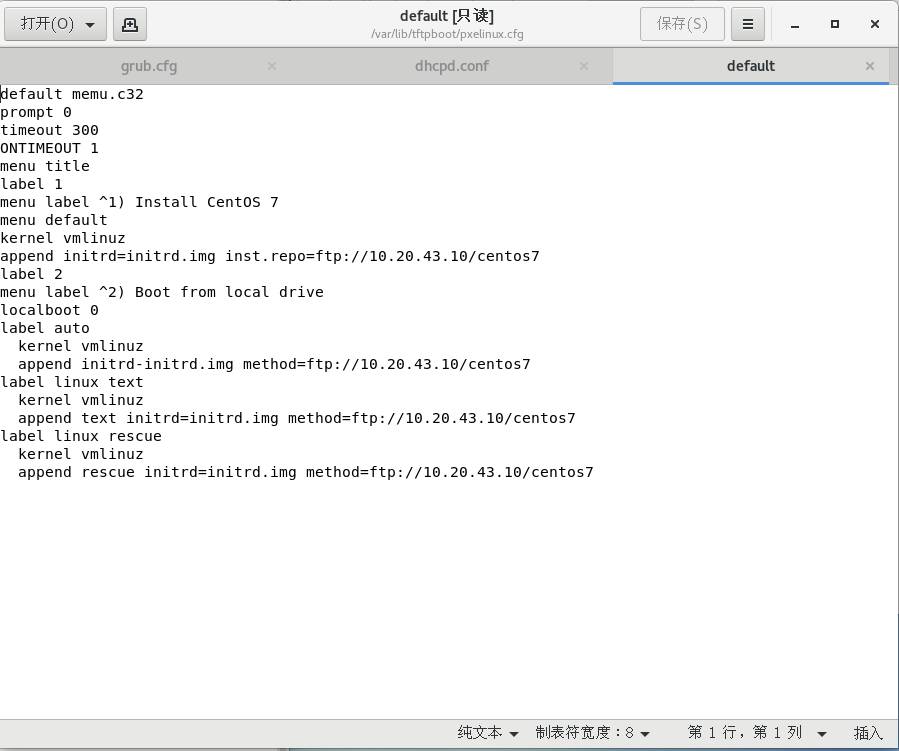The width and height of the screenshot is (899, 751).
Task: Close the dhcpd.conf tab
Action: [x=582, y=66]
